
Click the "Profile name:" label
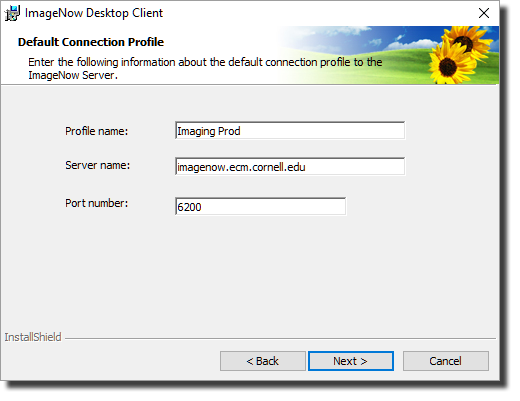coord(96,131)
